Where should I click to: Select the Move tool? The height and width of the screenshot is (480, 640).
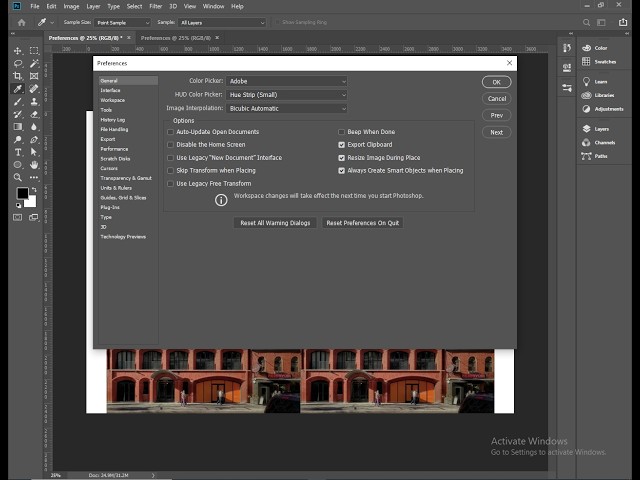[18, 51]
